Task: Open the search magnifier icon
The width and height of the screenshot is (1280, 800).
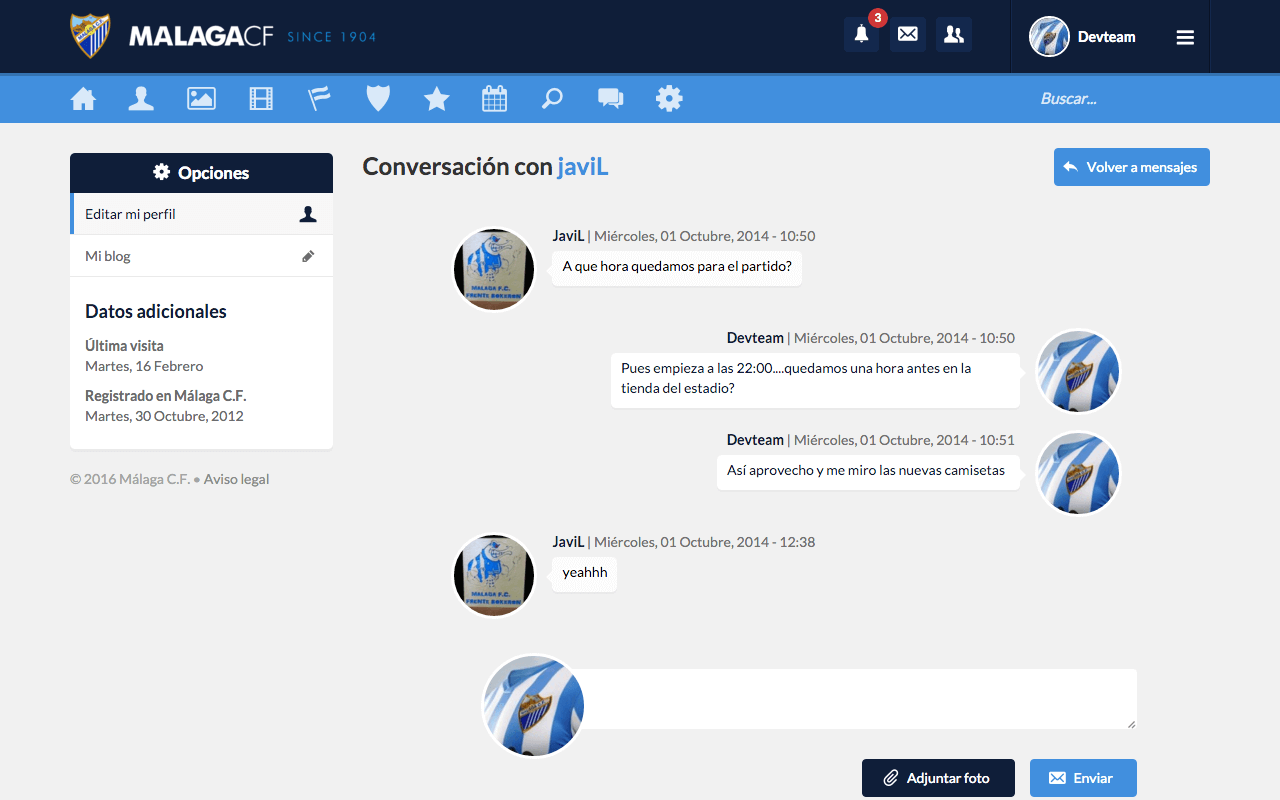Action: 553,98
